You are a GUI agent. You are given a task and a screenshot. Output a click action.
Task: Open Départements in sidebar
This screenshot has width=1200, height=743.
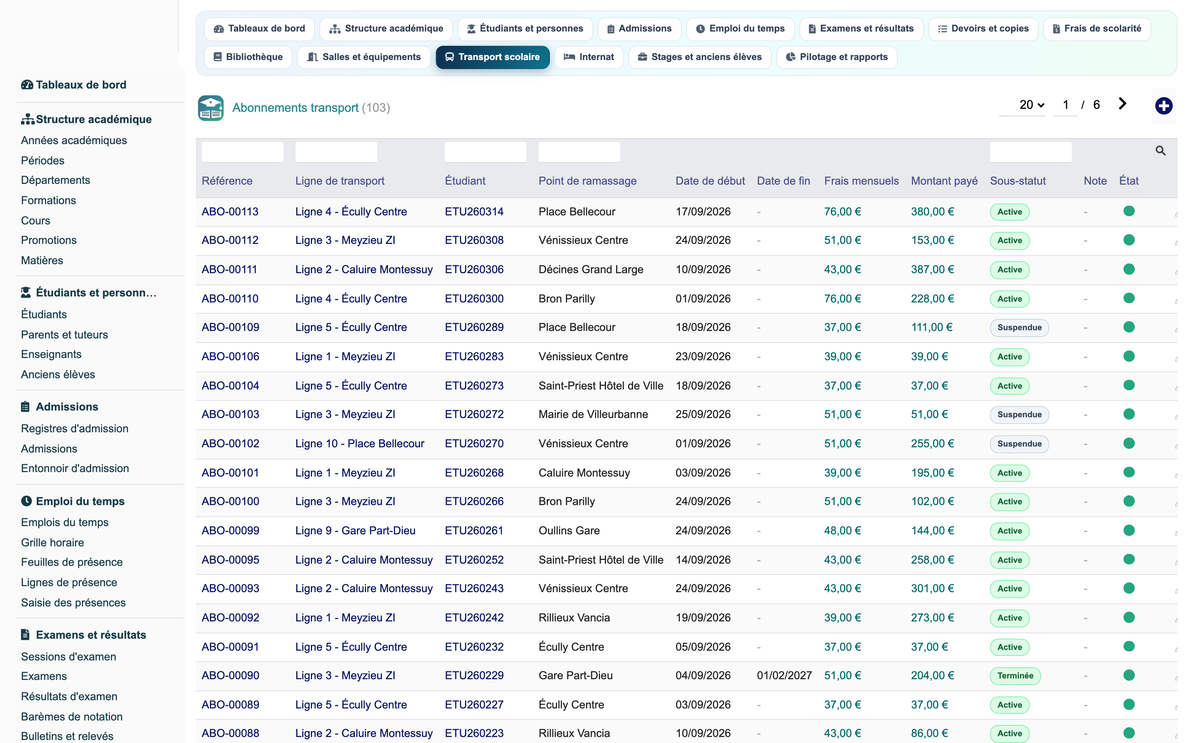(55, 181)
